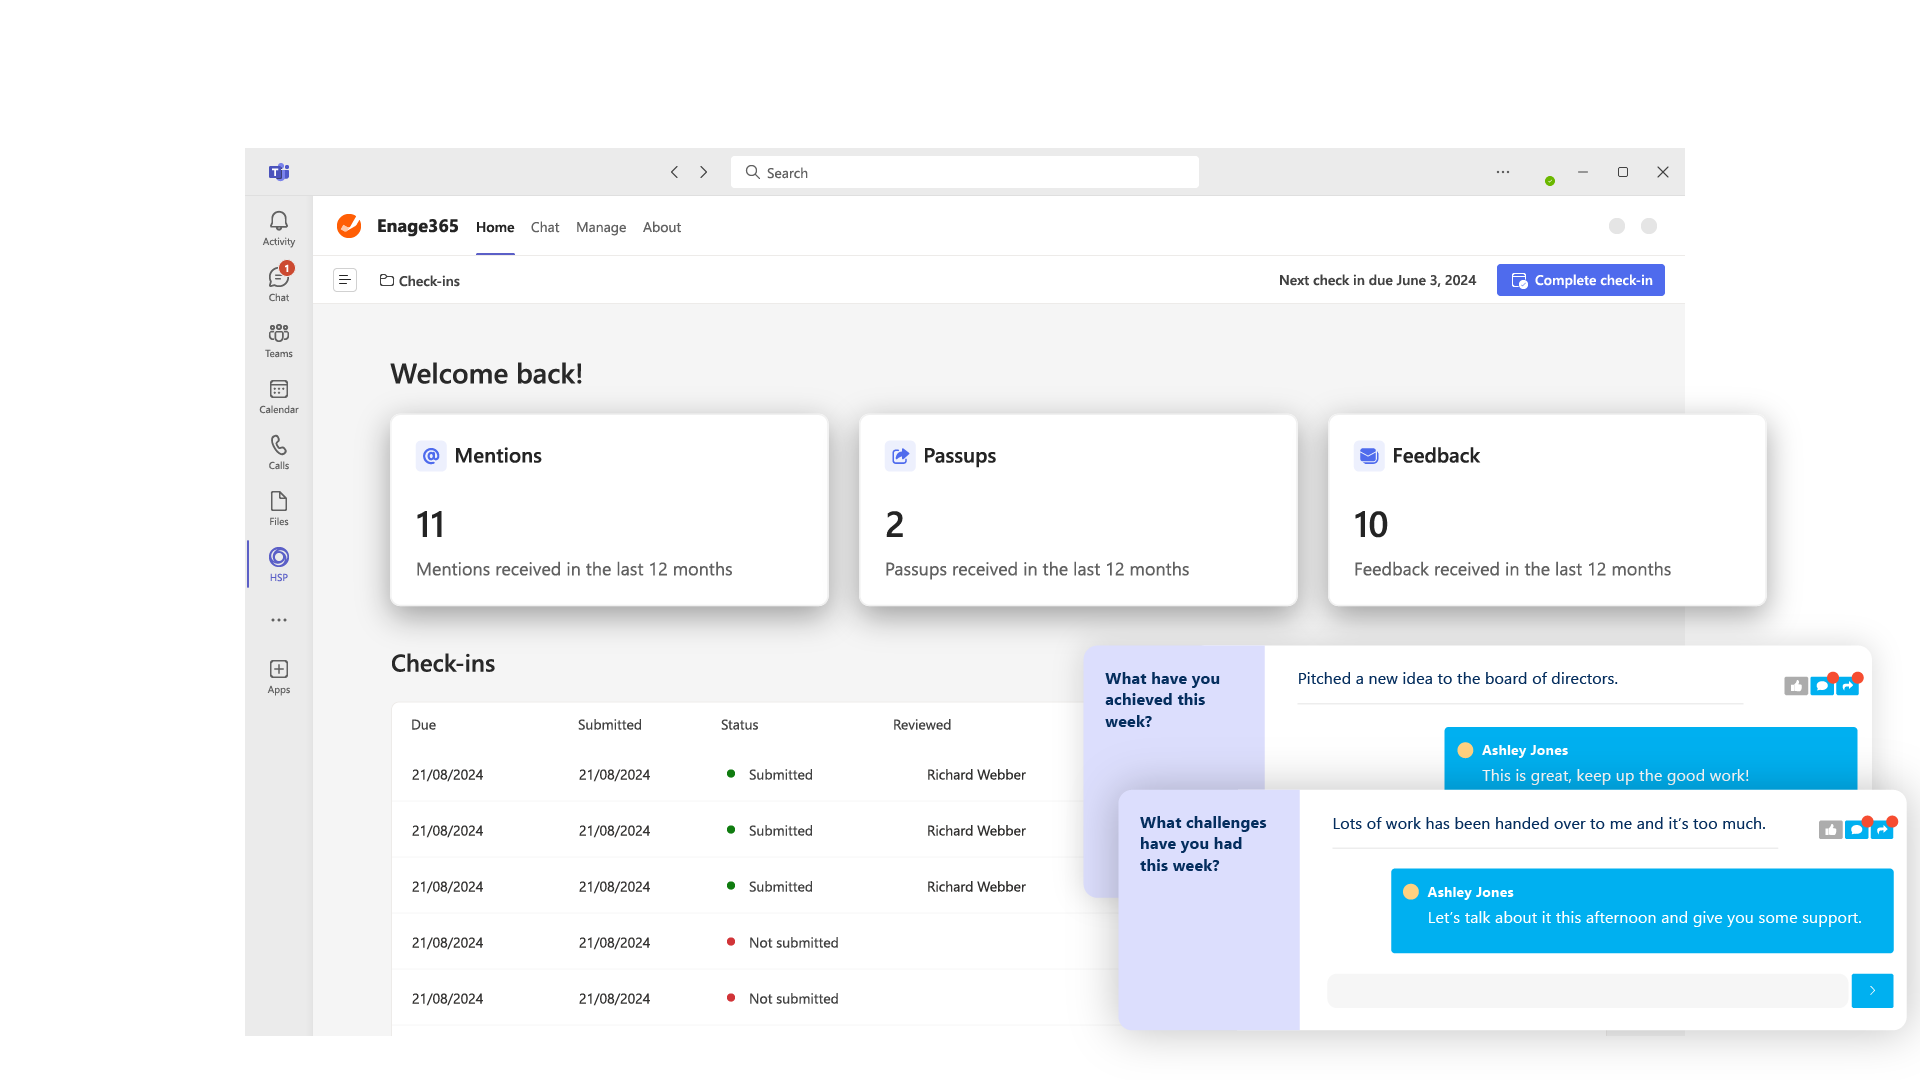Open the Teams section icon
The width and height of the screenshot is (1920, 1080).
point(278,339)
